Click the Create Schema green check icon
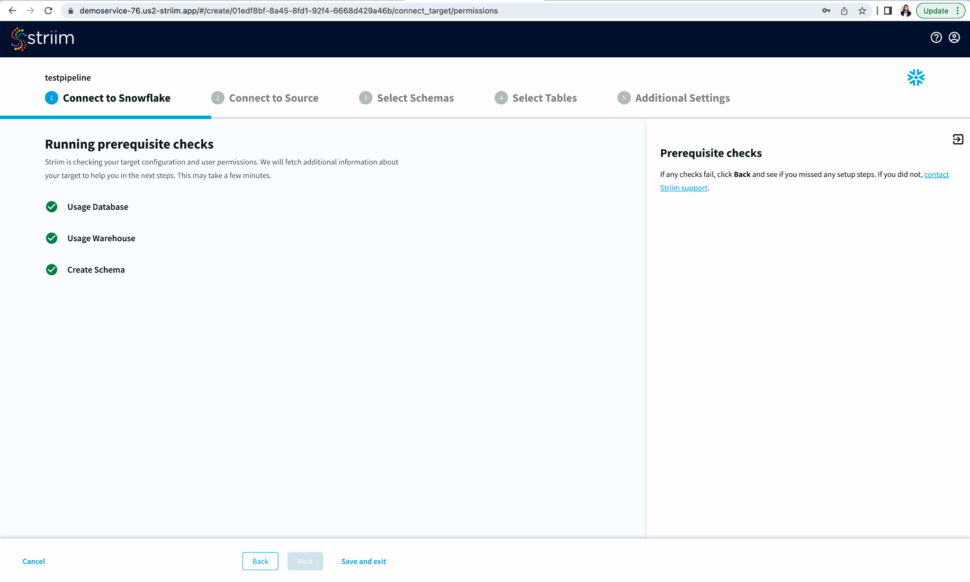The width and height of the screenshot is (970, 582). pos(52,270)
